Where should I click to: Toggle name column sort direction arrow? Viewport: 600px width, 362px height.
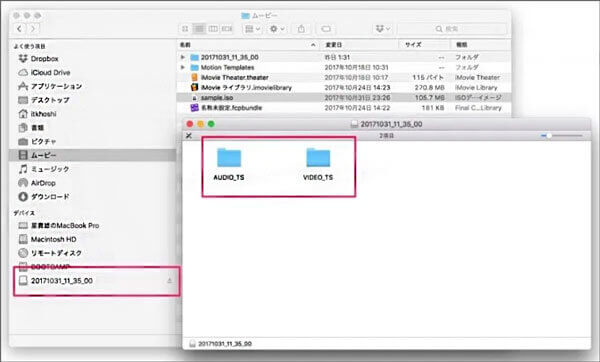(x=313, y=45)
